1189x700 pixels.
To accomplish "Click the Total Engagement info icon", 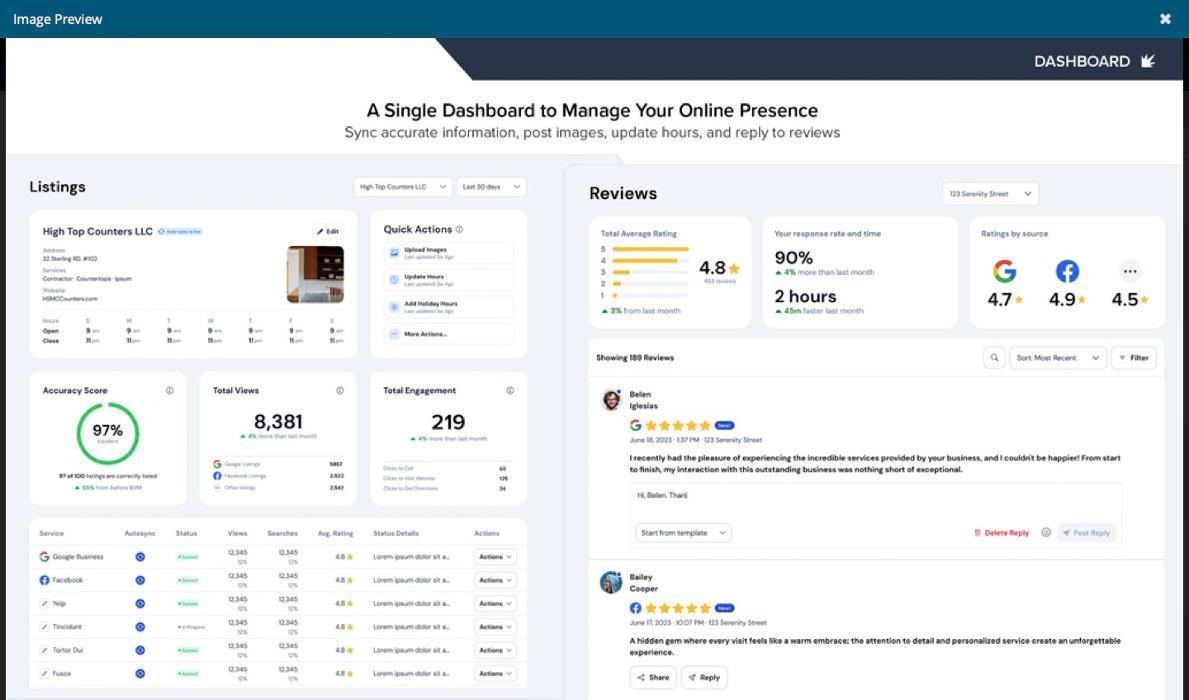I will click(510, 391).
